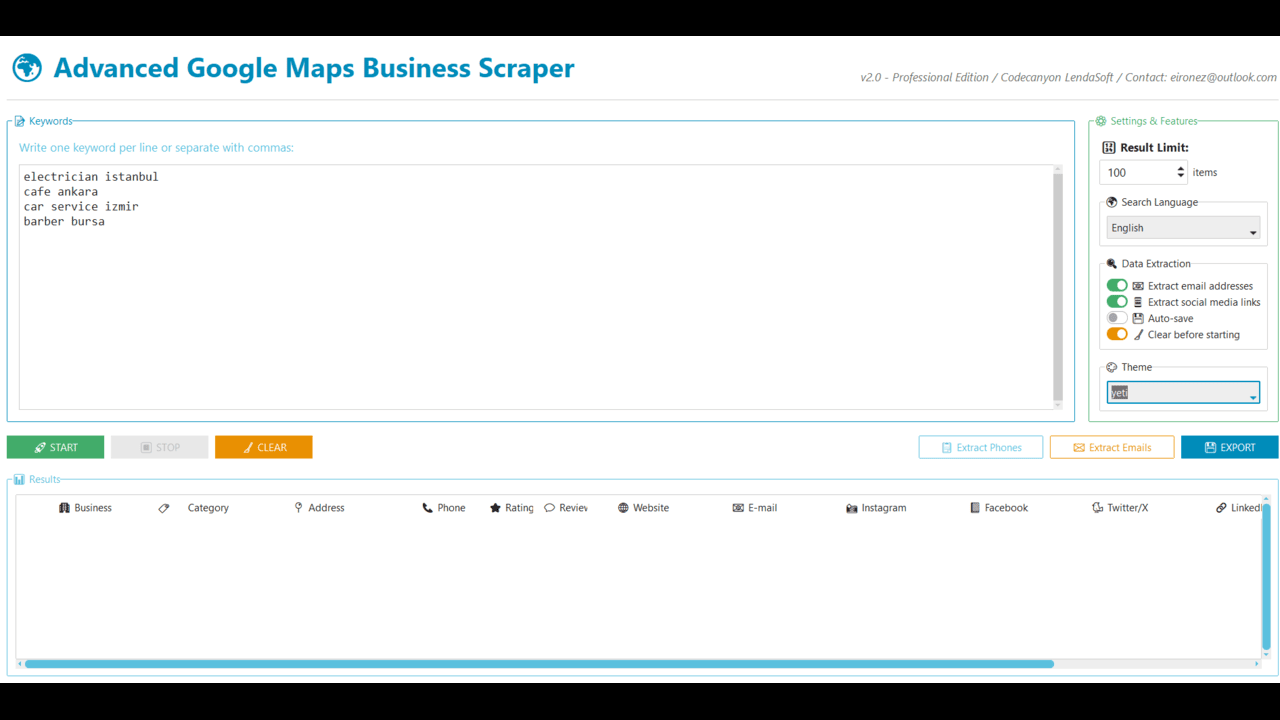Click the "Write one keyword per line" hint text
The image size is (1280, 720).
[156, 148]
